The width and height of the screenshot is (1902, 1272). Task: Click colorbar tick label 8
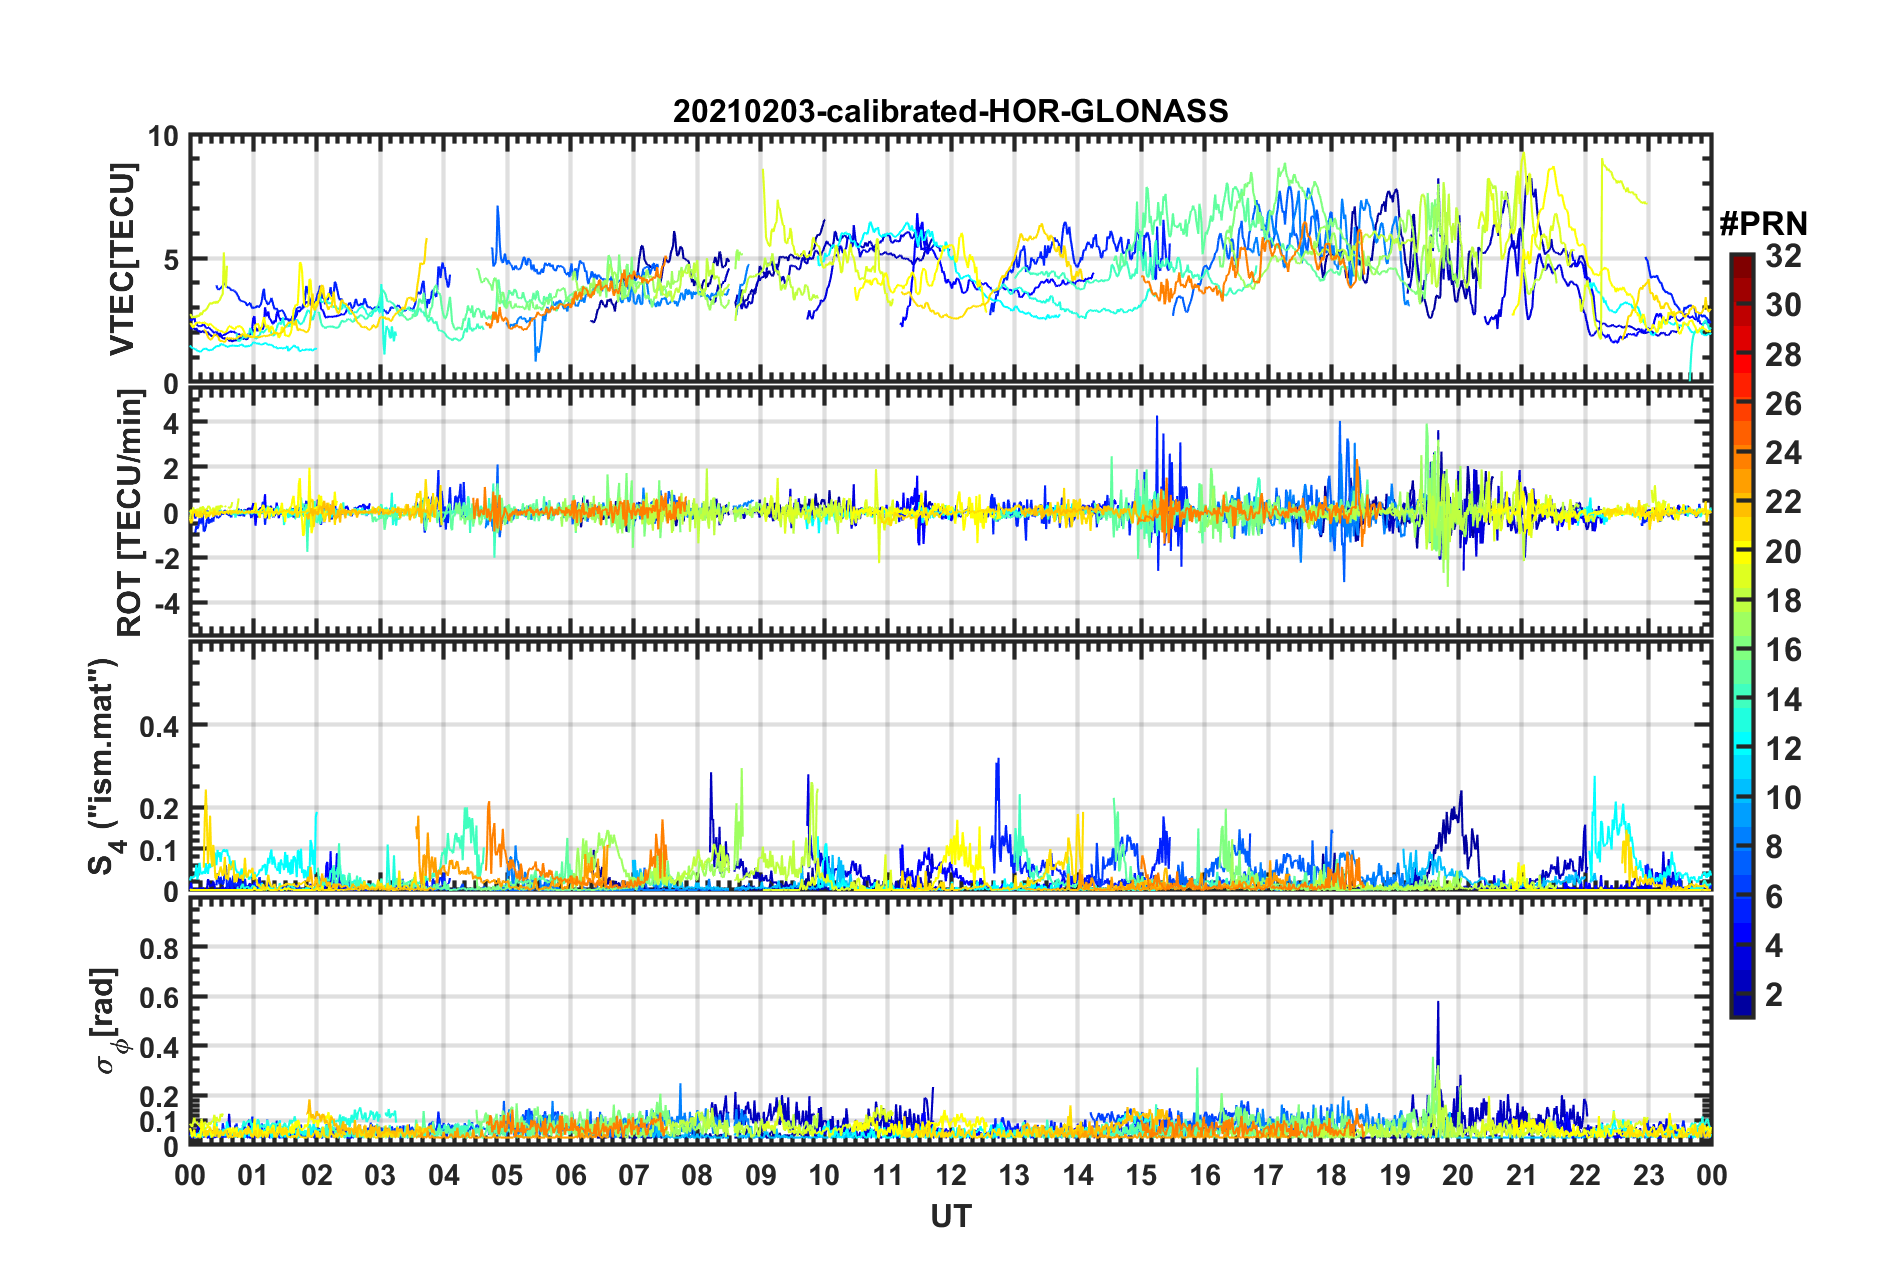pos(1774,847)
